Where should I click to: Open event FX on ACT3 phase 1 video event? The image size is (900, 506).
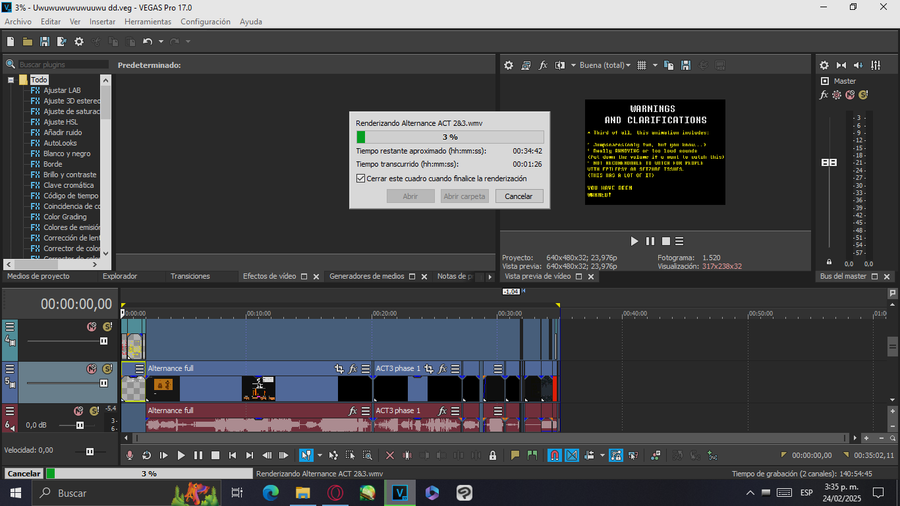pyautogui.click(x=442, y=369)
